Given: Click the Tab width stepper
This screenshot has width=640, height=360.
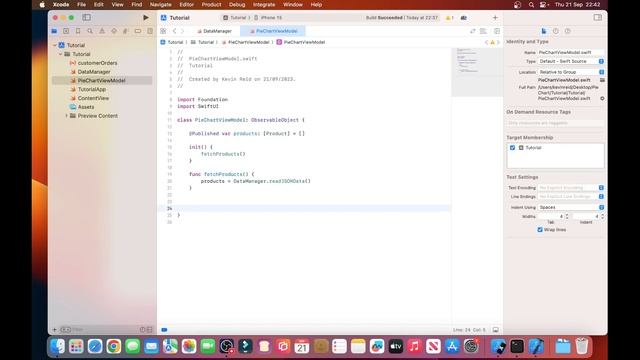Looking at the screenshot, I should click(567, 216).
